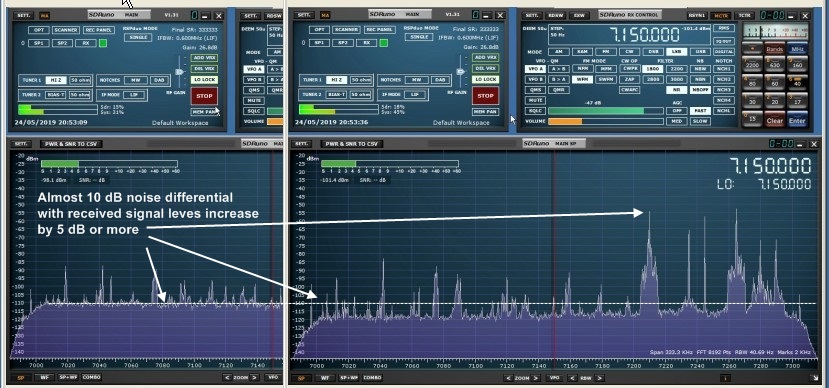Enable the NCH1 notch filter
Screen dimensions: 829x388
[724, 69]
